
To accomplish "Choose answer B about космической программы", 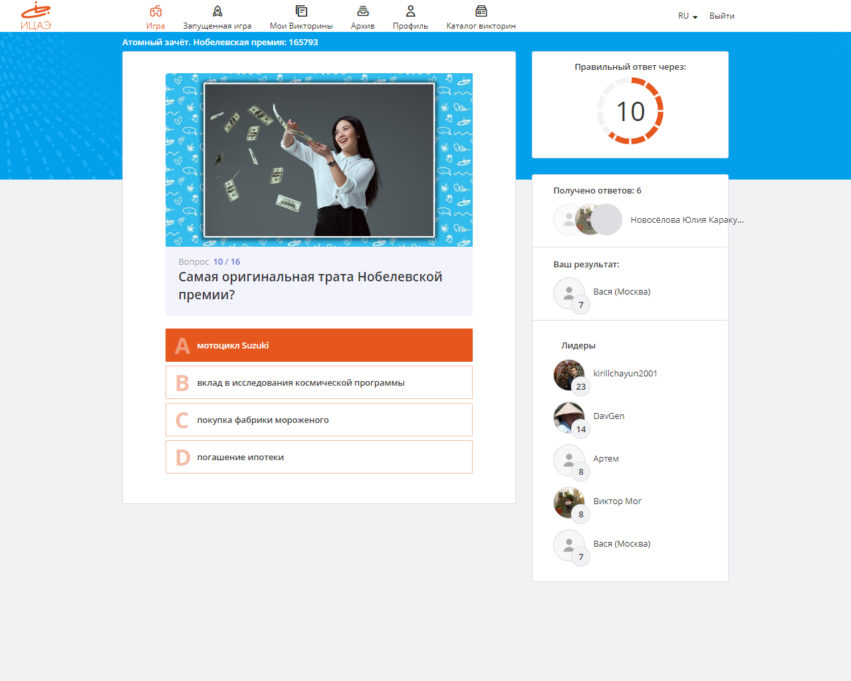I will coord(319,382).
